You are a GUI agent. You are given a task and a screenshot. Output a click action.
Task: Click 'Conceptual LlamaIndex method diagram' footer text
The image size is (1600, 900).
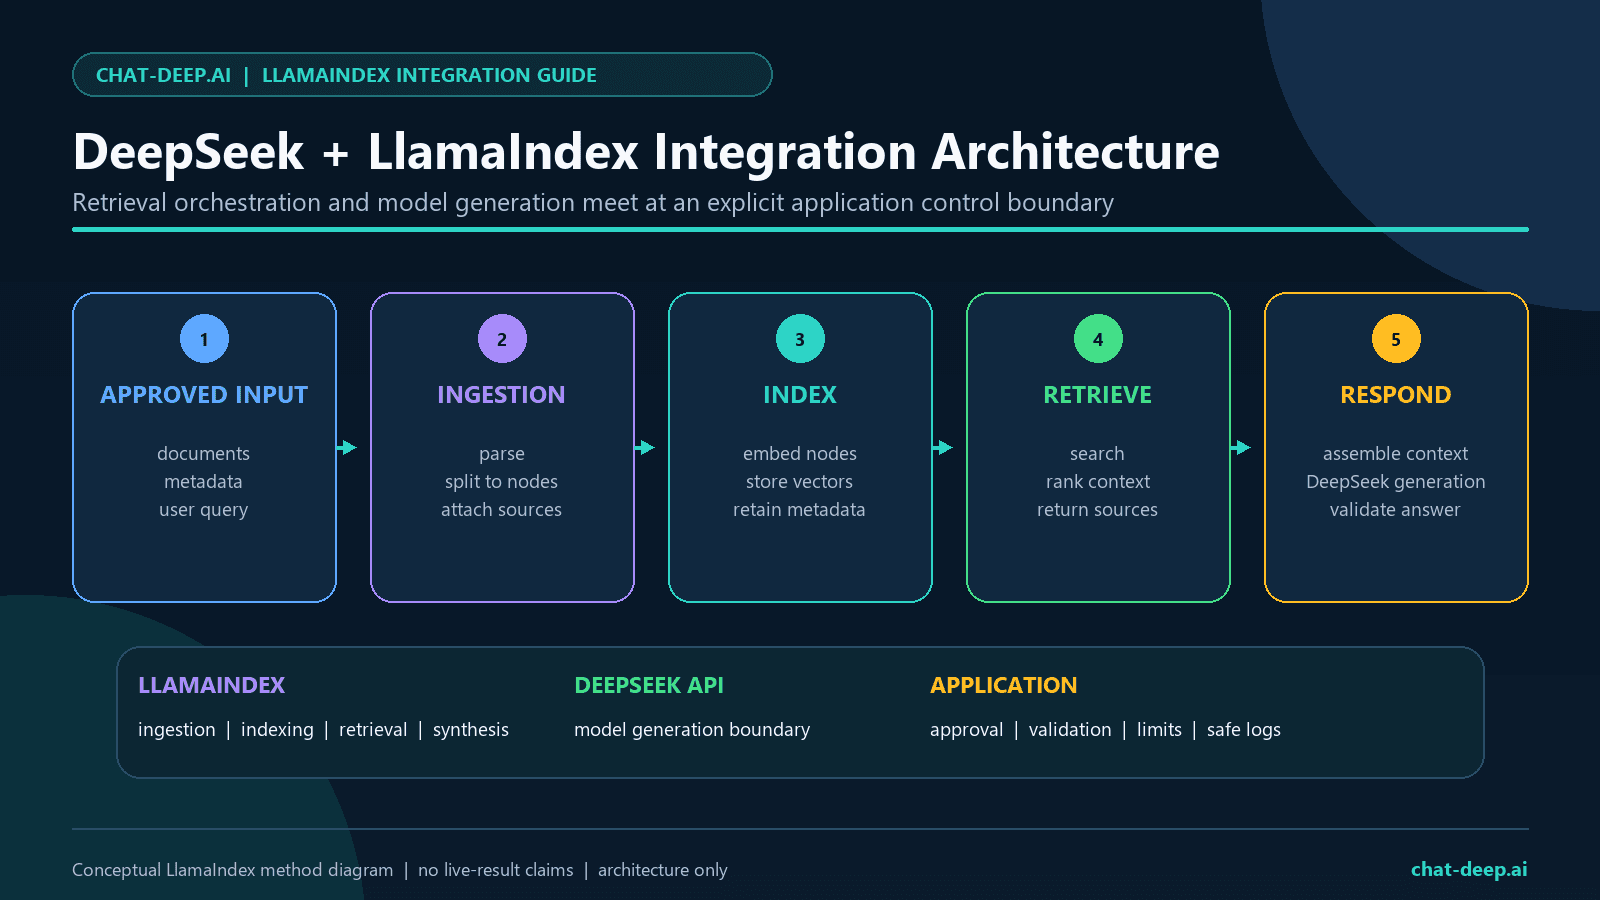(x=233, y=870)
